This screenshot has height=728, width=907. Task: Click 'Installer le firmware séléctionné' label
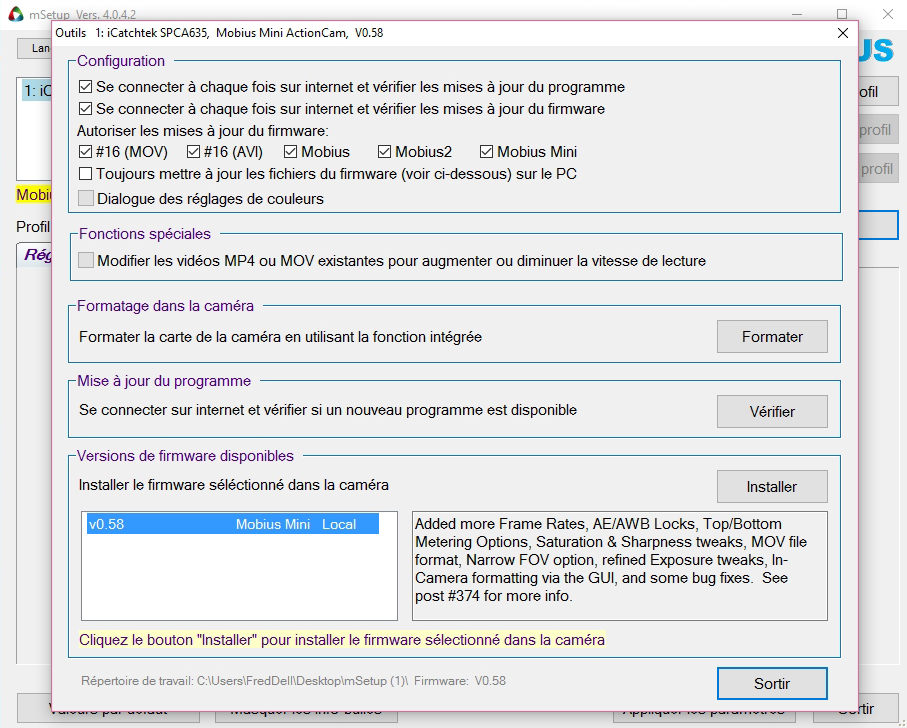234,485
